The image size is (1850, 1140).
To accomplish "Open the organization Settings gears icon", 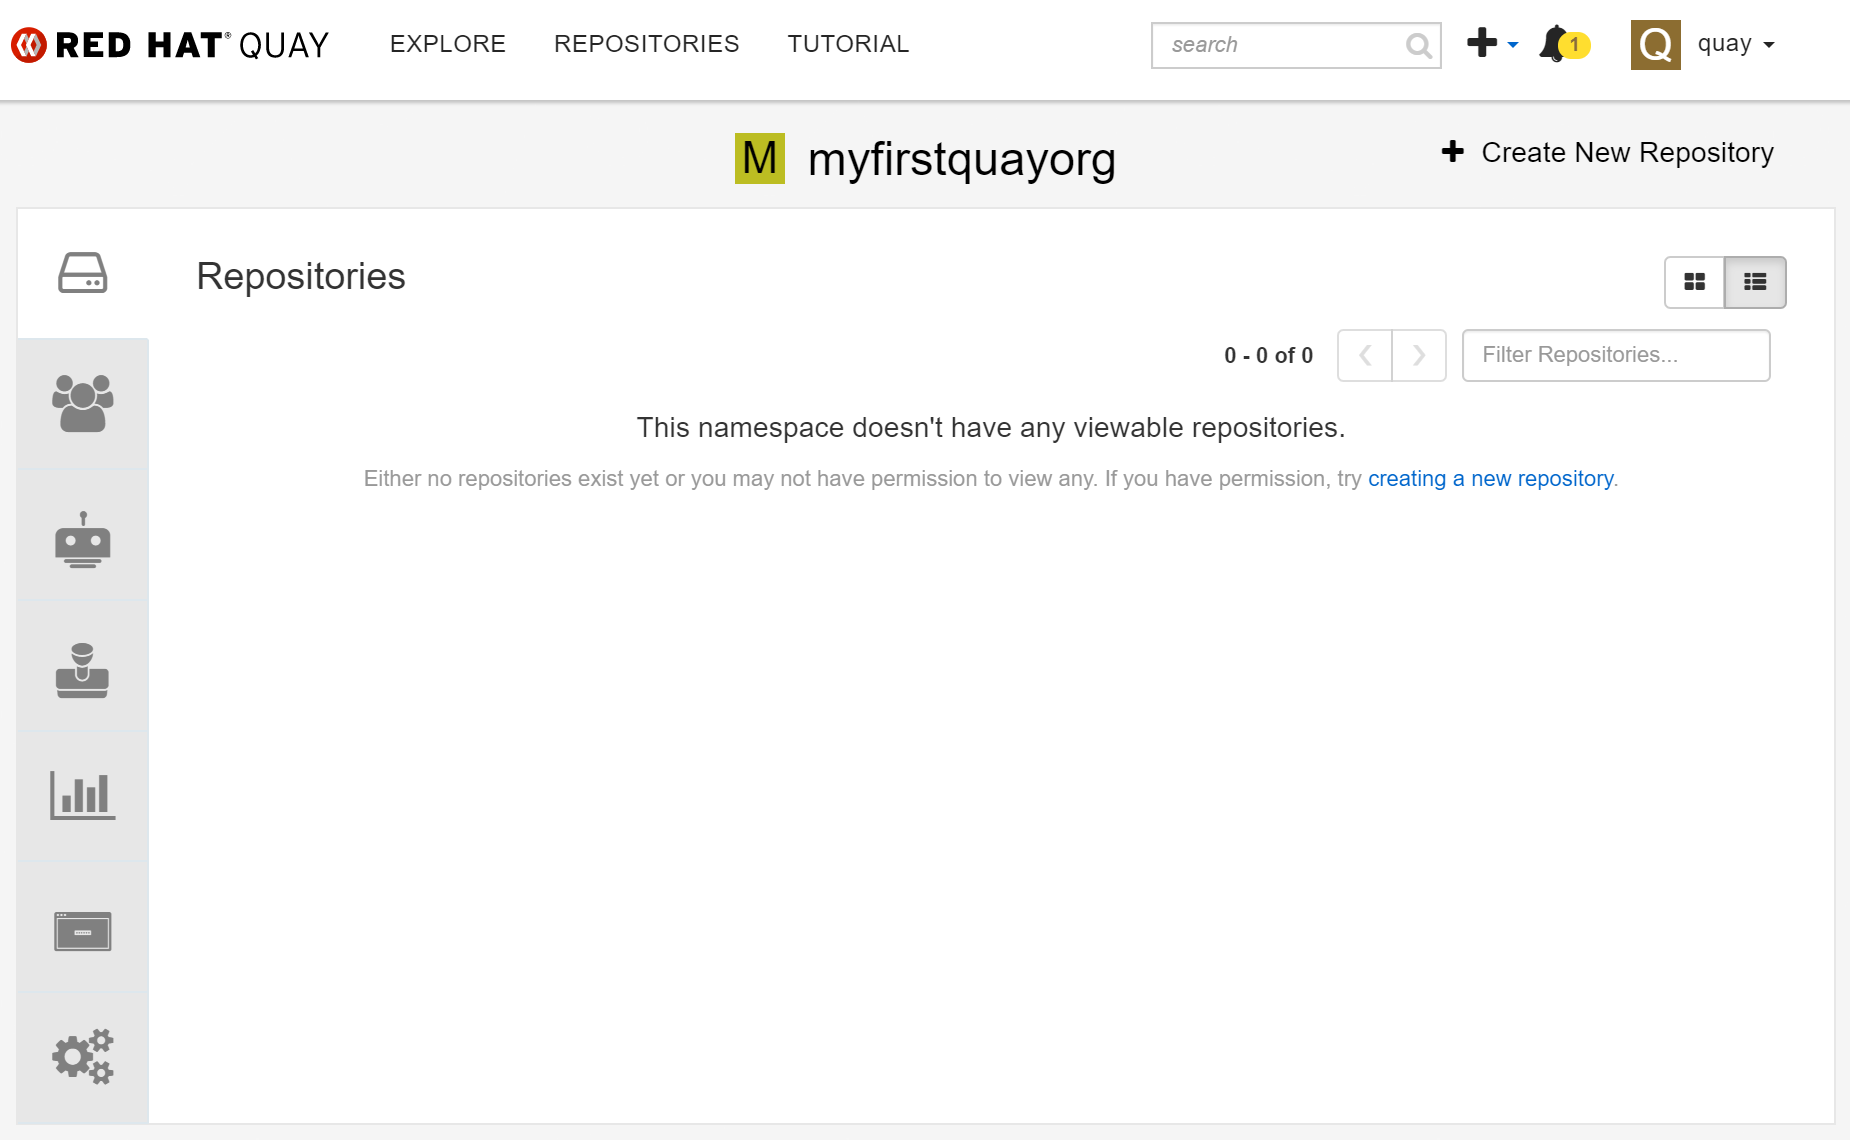I will (83, 1056).
